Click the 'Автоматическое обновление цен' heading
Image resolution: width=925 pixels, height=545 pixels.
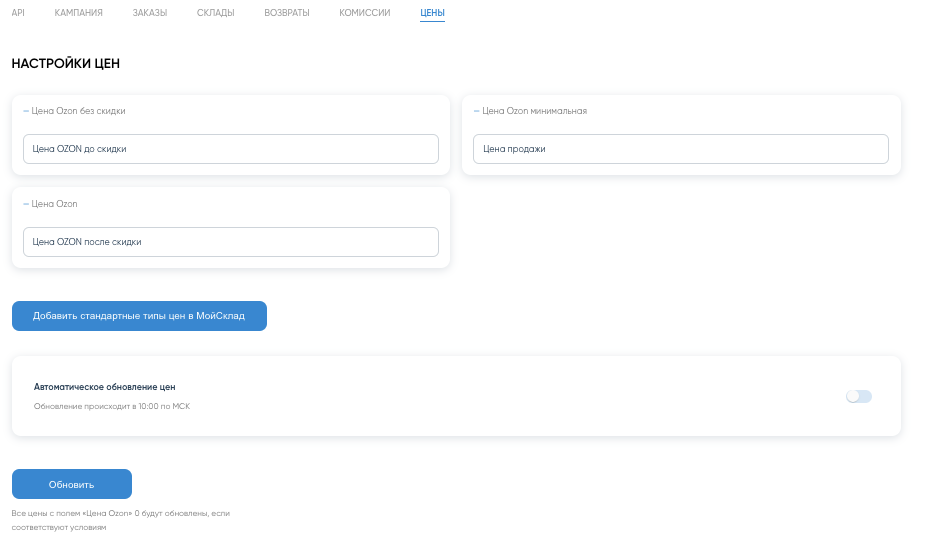pyautogui.click(x=104, y=387)
